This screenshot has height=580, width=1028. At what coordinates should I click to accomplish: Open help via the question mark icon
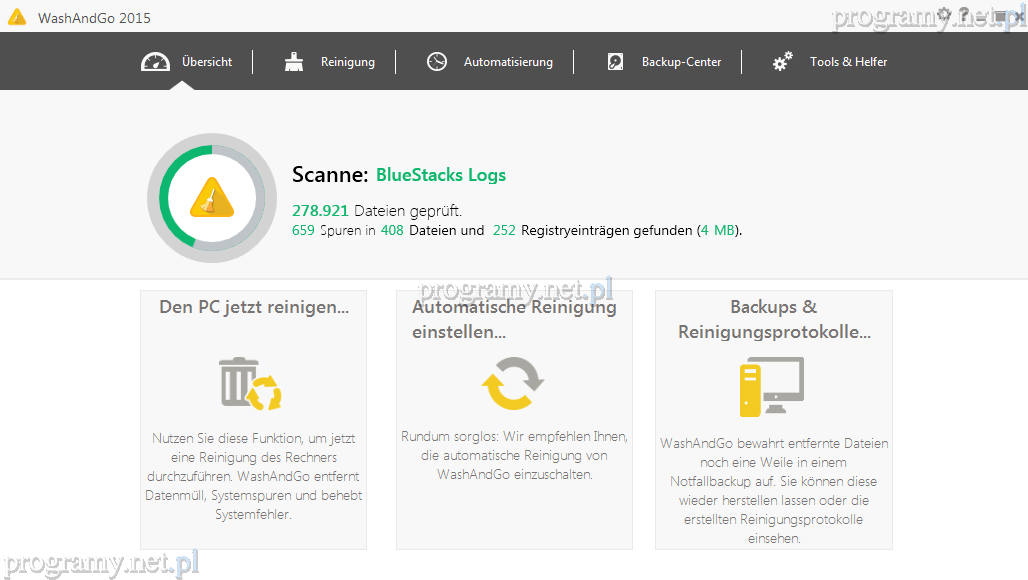pyautogui.click(x=964, y=14)
